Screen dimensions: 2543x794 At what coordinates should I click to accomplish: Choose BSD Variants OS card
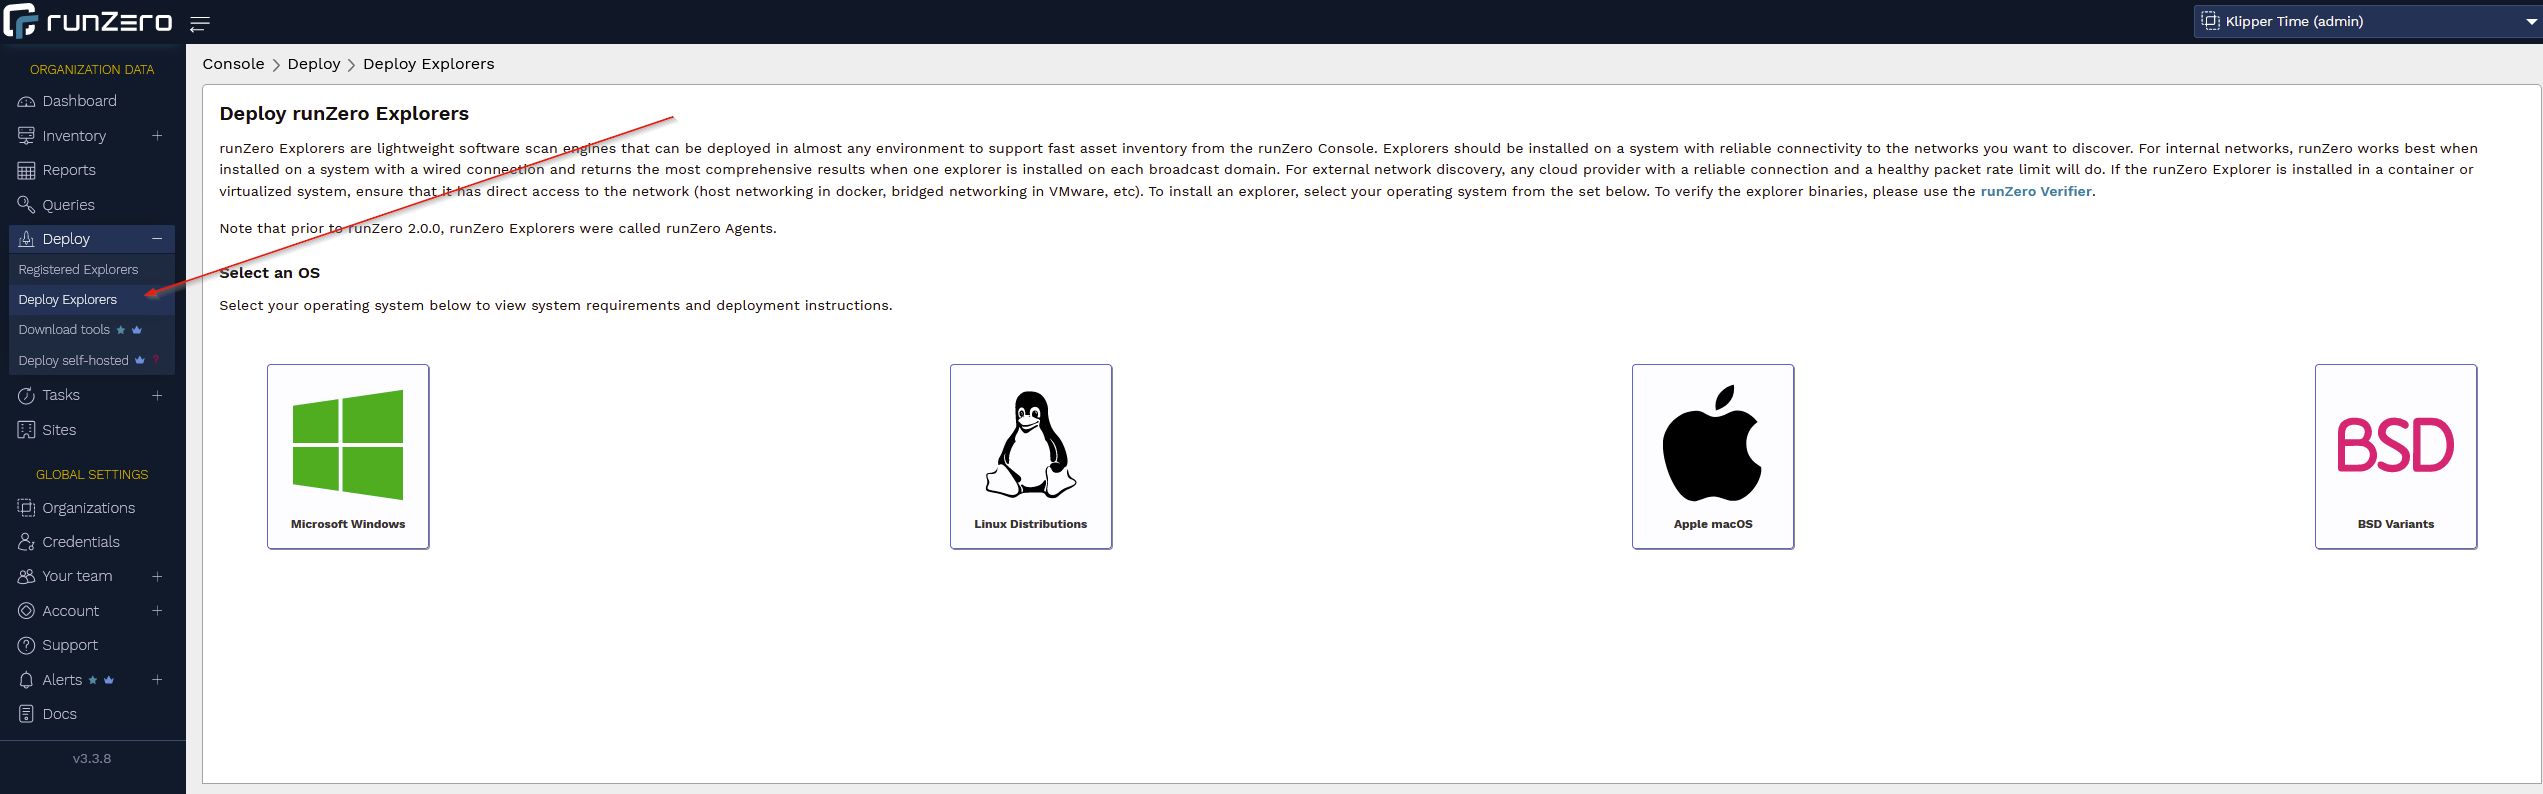[x=2396, y=457]
